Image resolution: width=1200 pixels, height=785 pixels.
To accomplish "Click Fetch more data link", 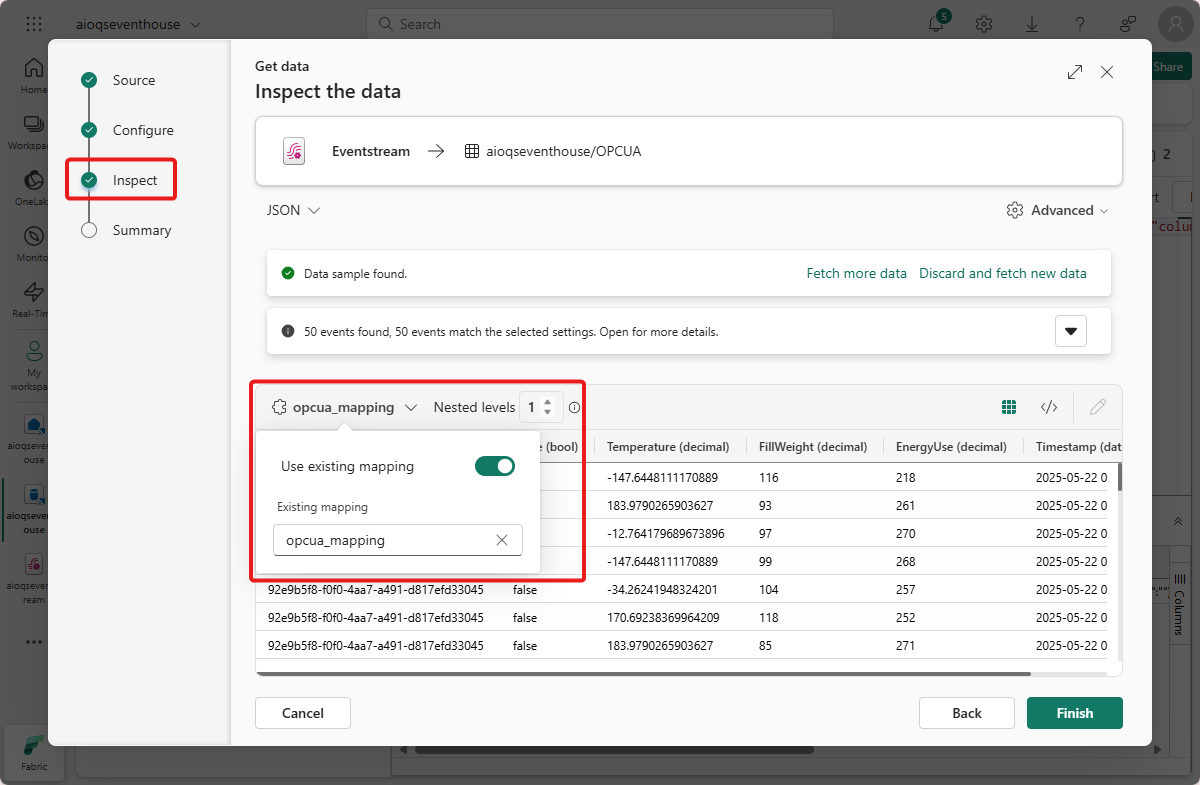I will 857,273.
